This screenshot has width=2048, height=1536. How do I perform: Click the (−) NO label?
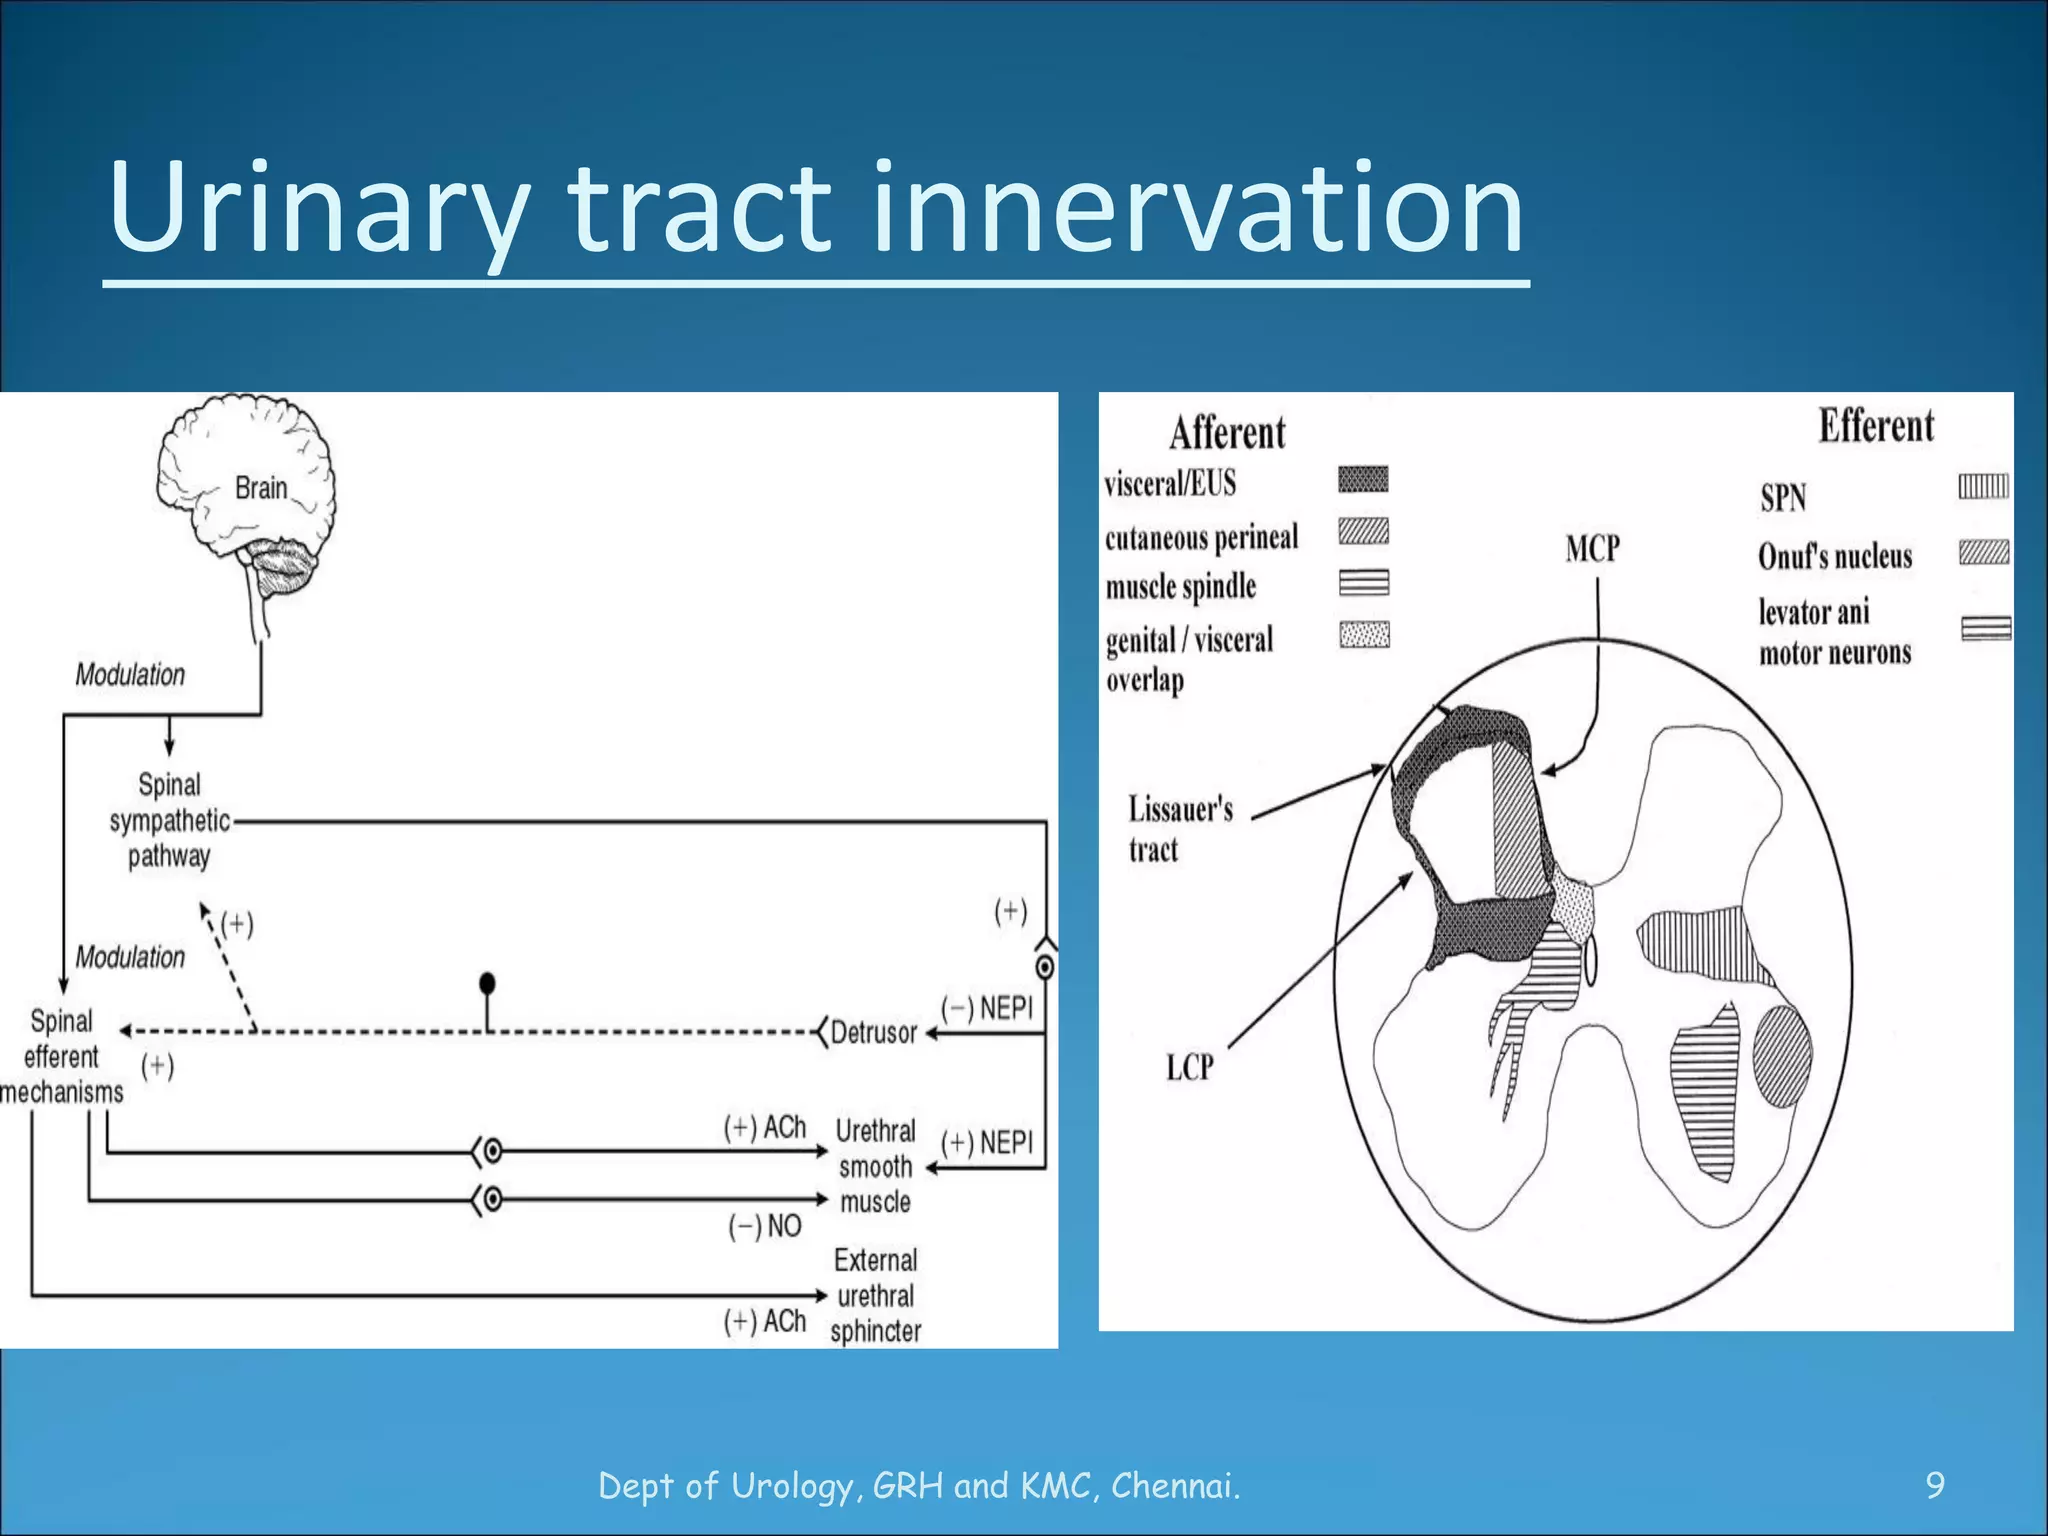pyautogui.click(x=765, y=1226)
